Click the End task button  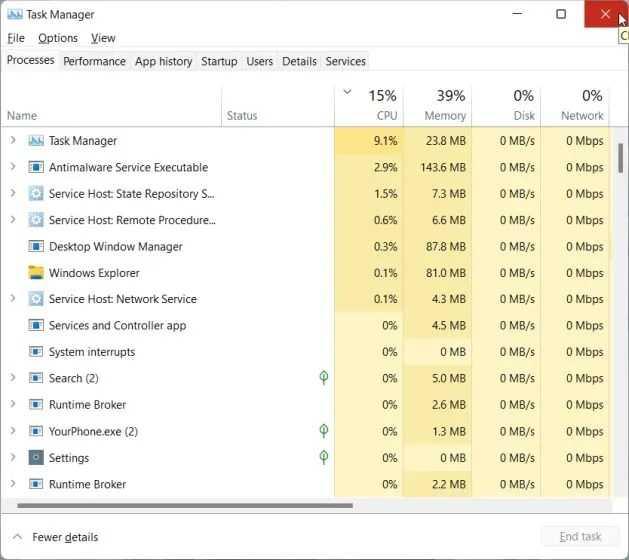(x=580, y=536)
